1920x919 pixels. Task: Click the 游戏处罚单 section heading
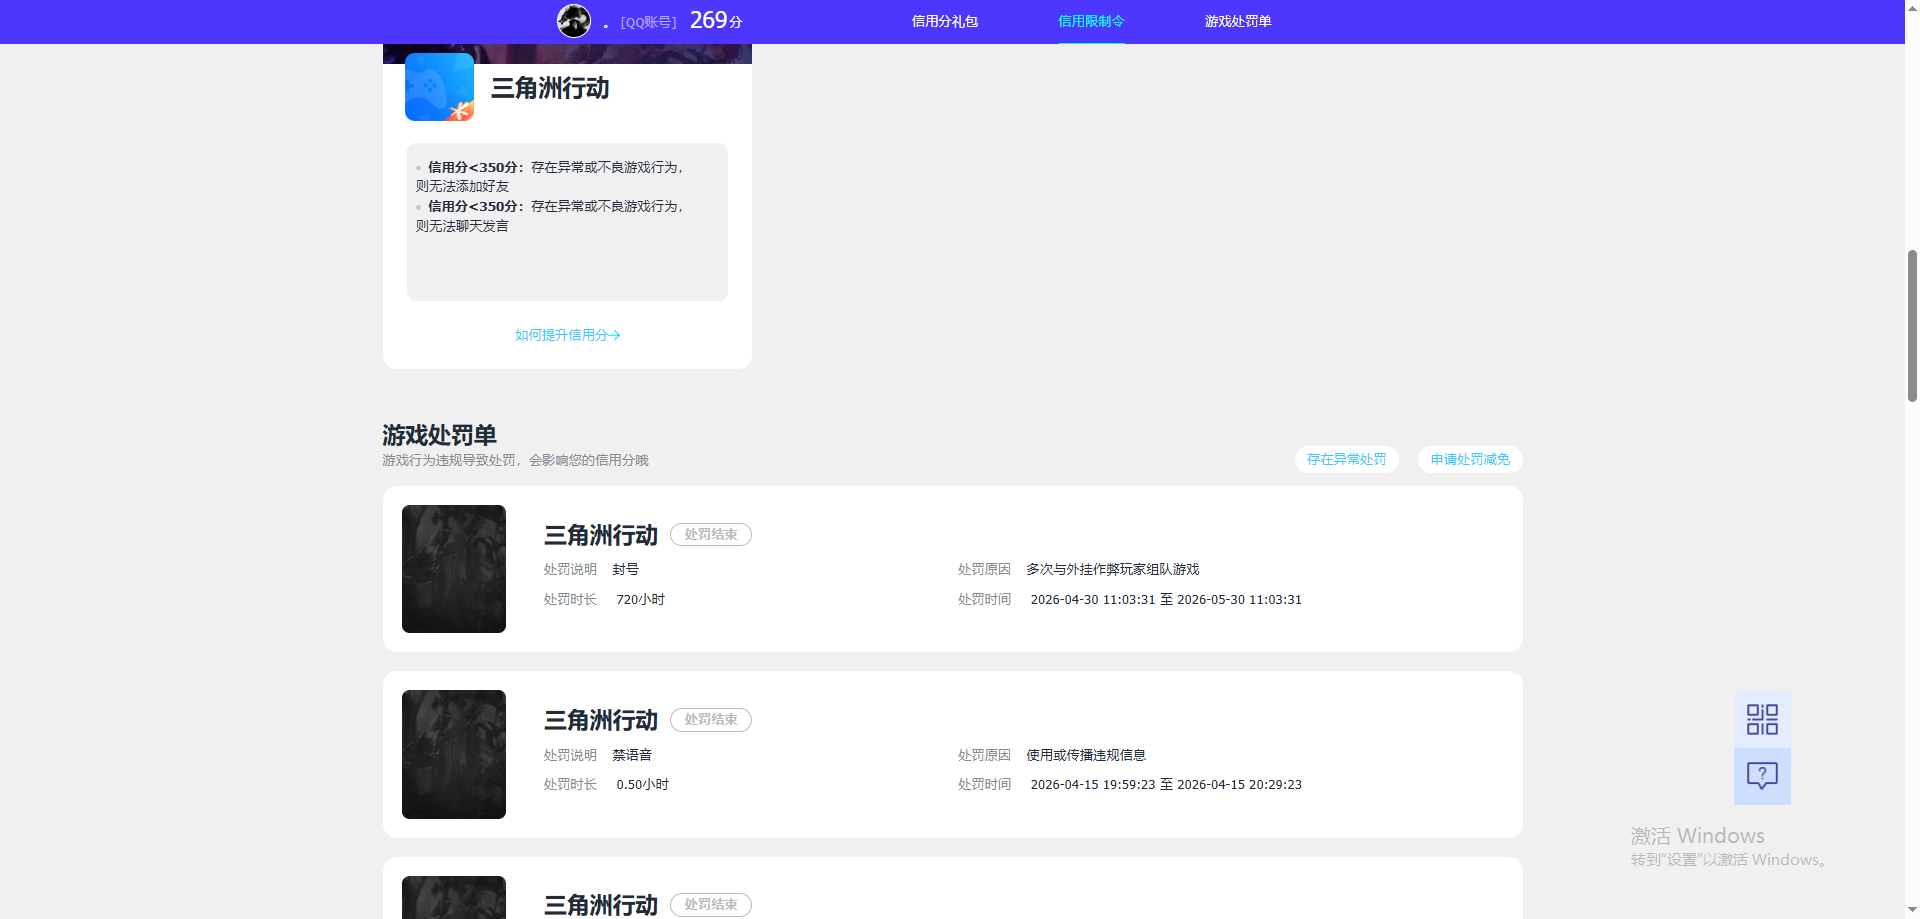click(x=439, y=435)
